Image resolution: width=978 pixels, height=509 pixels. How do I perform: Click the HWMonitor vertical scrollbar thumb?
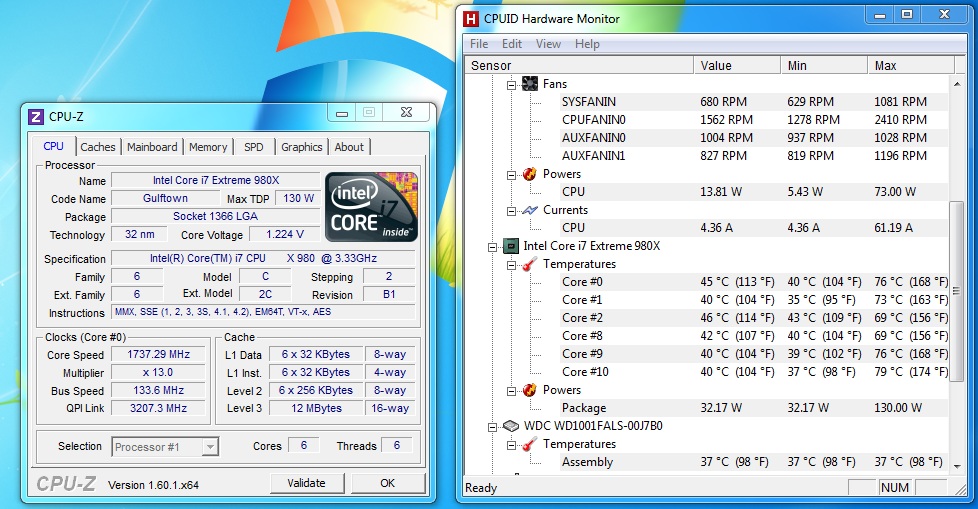pyautogui.click(x=957, y=290)
